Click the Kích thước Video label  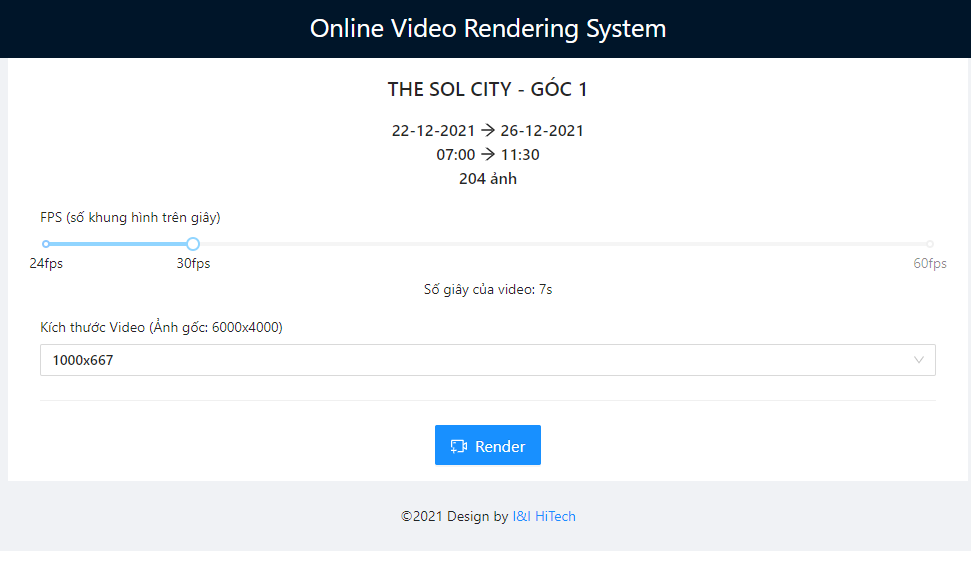(161, 327)
